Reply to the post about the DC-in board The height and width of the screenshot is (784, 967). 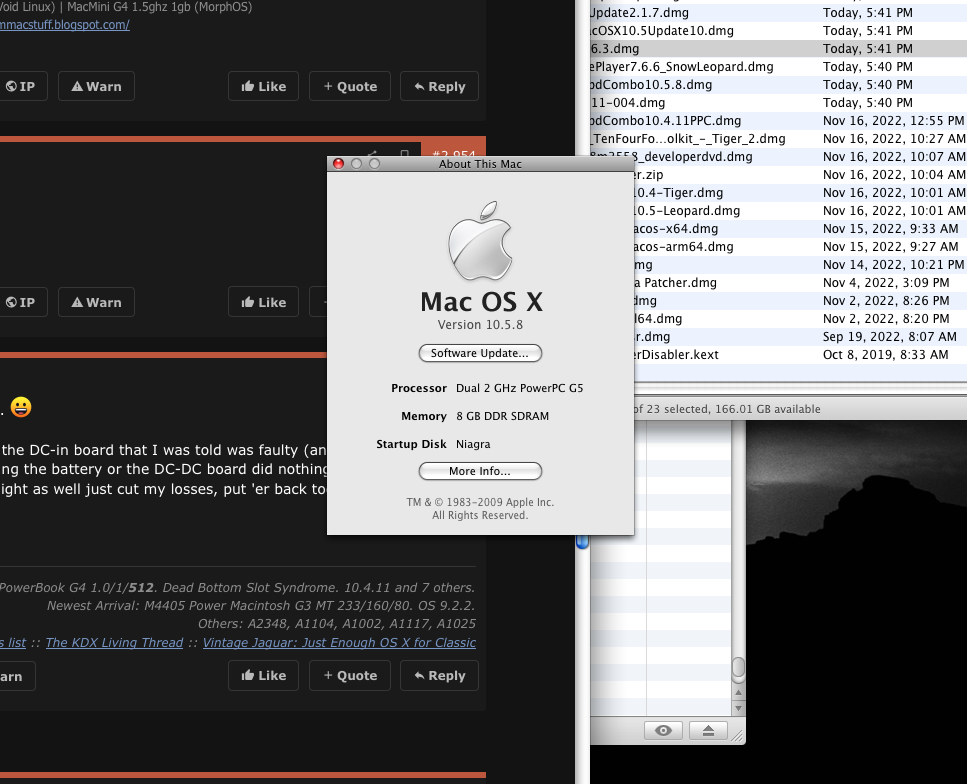coord(439,675)
